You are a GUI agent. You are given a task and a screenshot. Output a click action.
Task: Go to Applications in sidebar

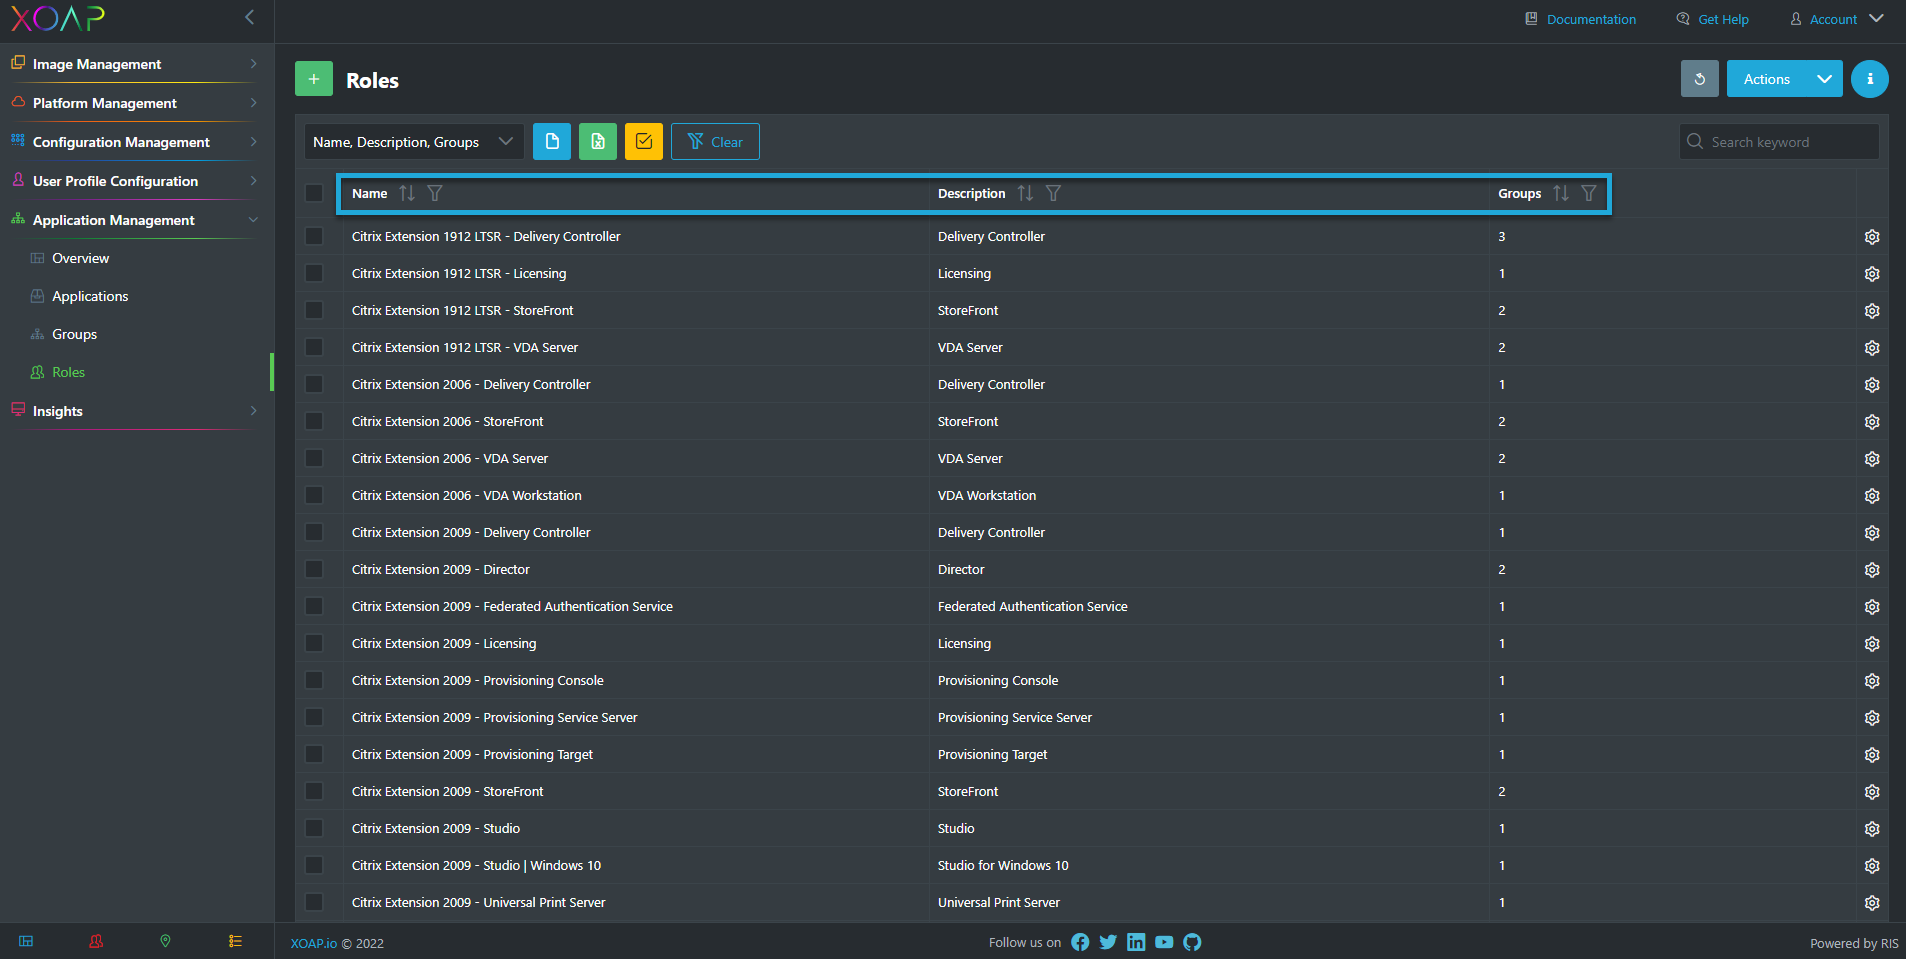tap(90, 296)
